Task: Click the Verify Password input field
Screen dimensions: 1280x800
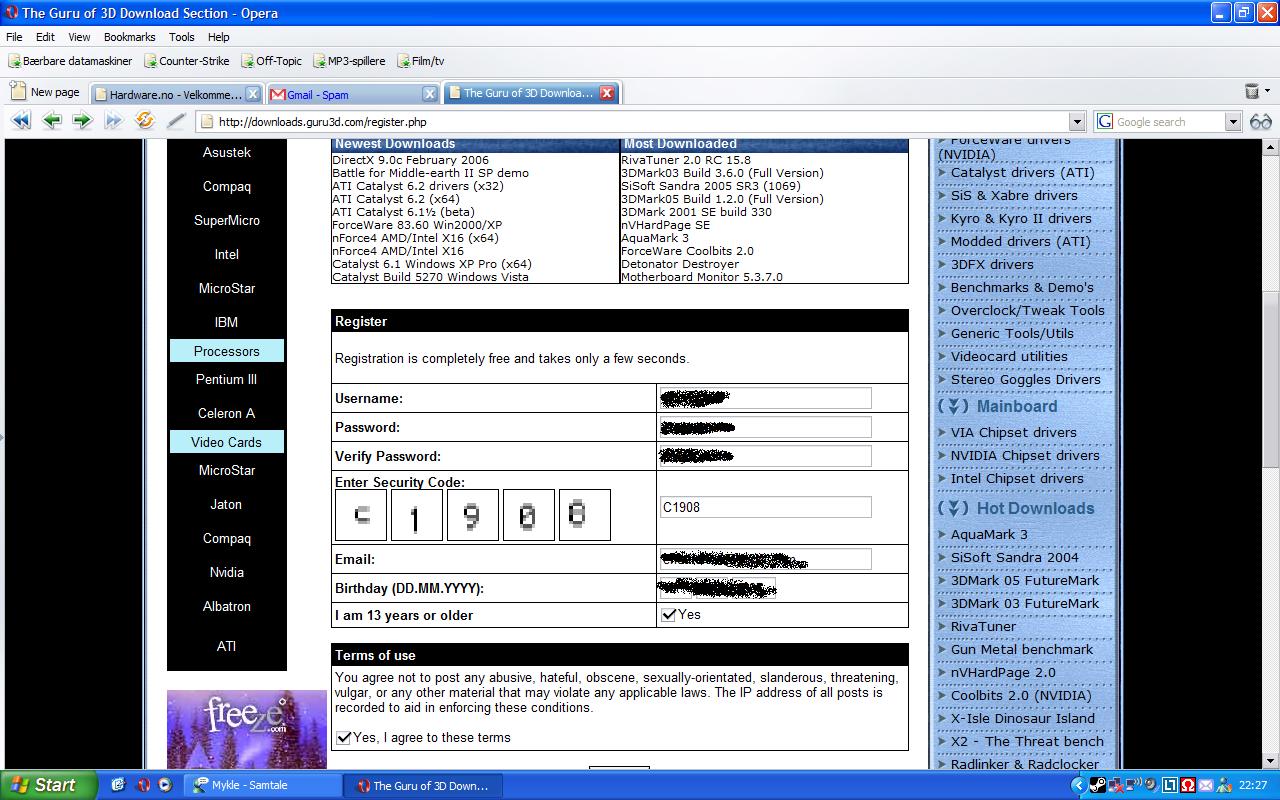Action: point(765,456)
